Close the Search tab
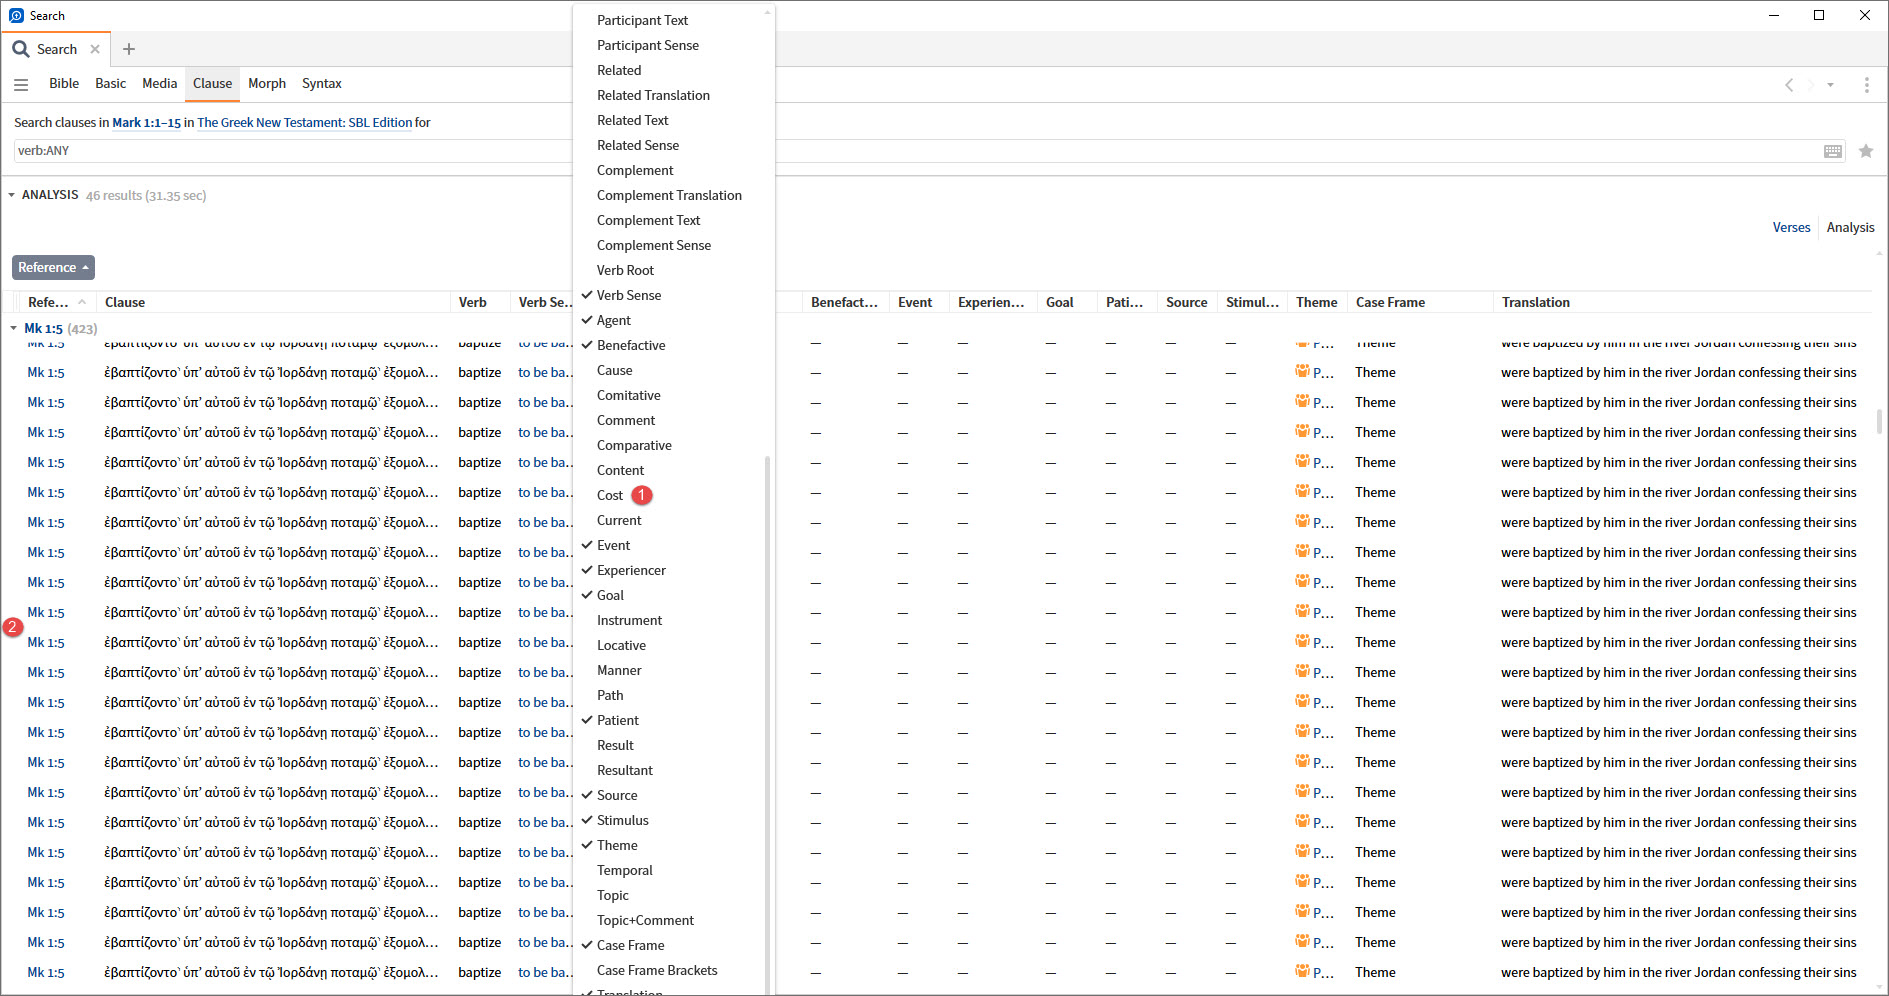This screenshot has width=1889, height=996. pyautogui.click(x=95, y=49)
